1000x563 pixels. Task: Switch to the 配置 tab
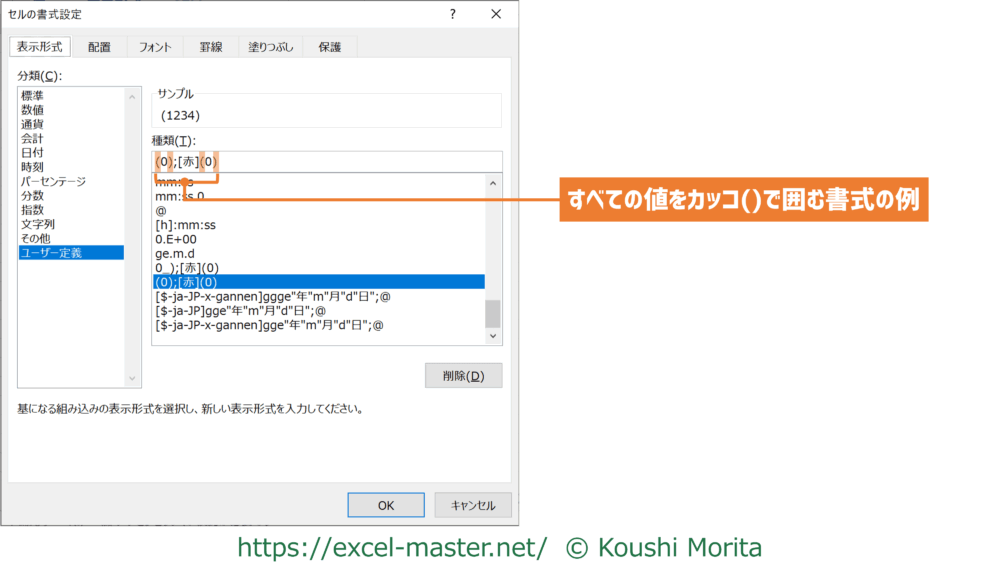click(99, 47)
